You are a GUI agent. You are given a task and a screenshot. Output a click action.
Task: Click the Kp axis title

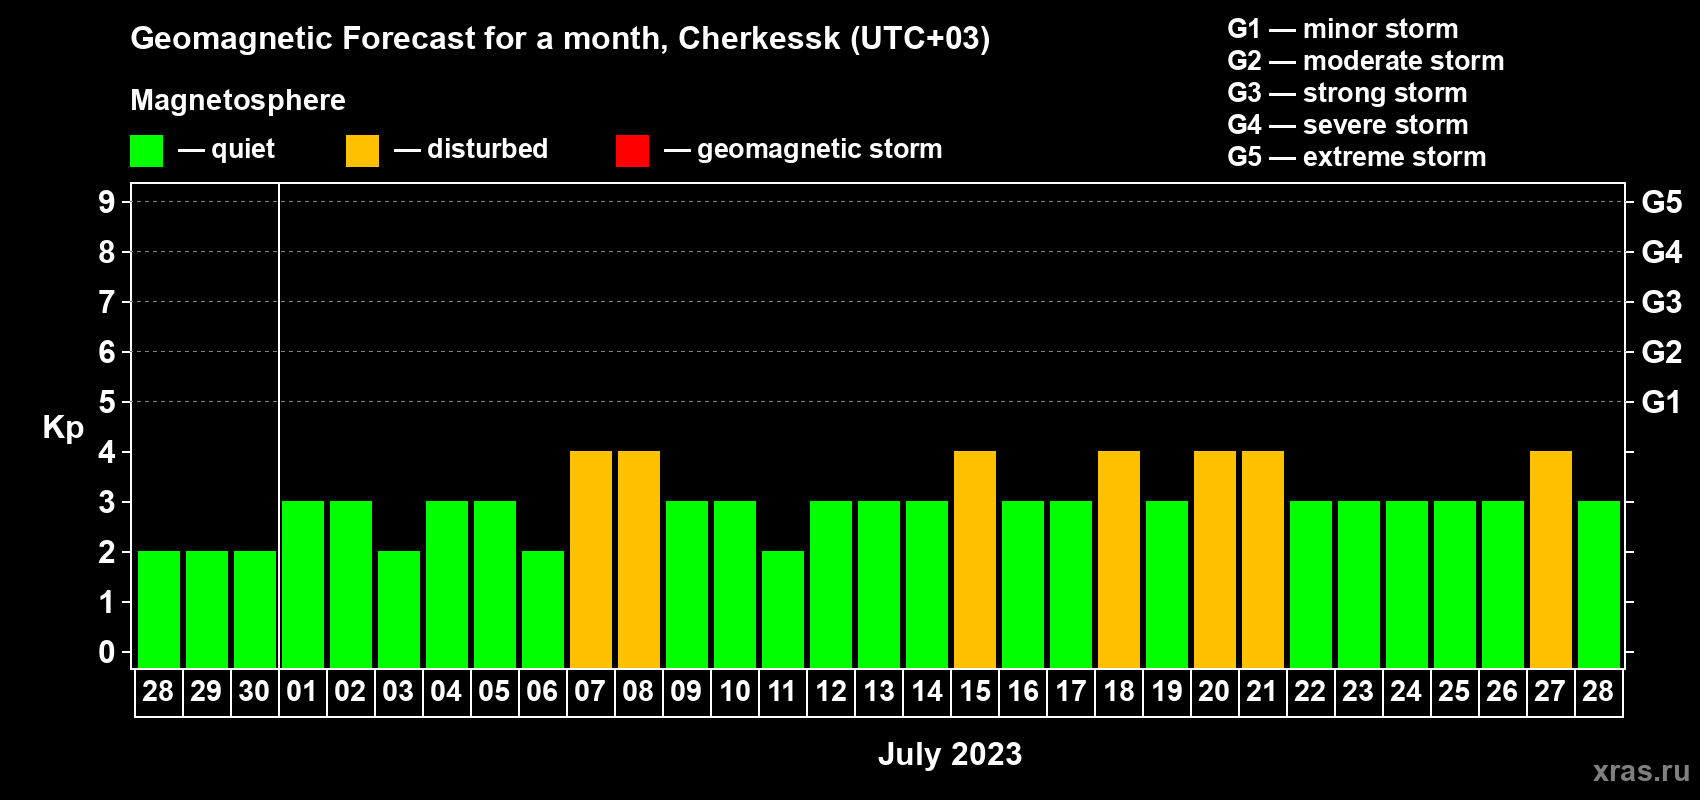pos(63,428)
